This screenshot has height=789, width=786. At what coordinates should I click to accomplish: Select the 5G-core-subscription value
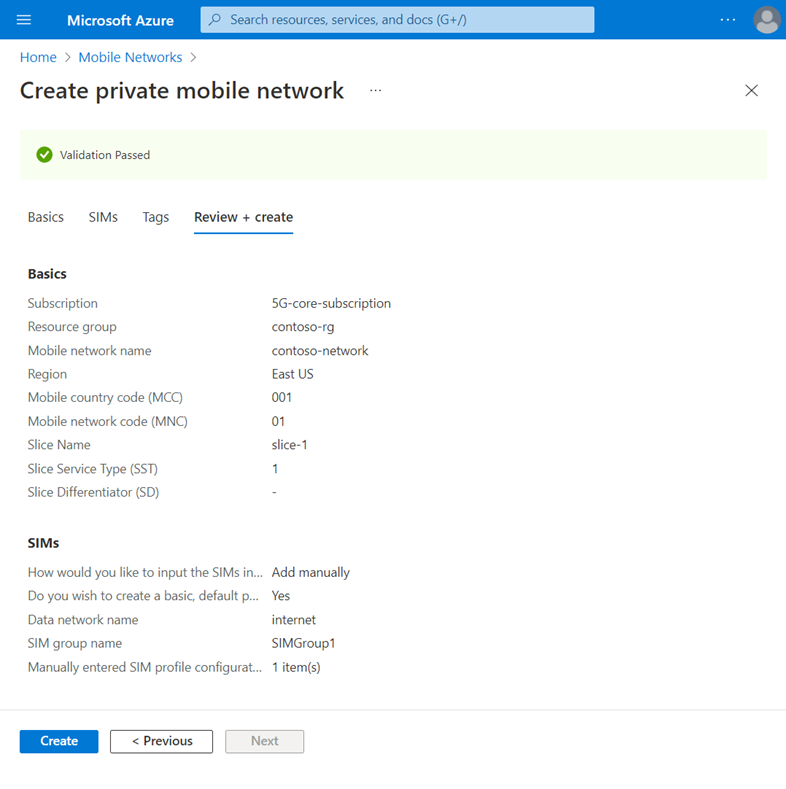(331, 303)
